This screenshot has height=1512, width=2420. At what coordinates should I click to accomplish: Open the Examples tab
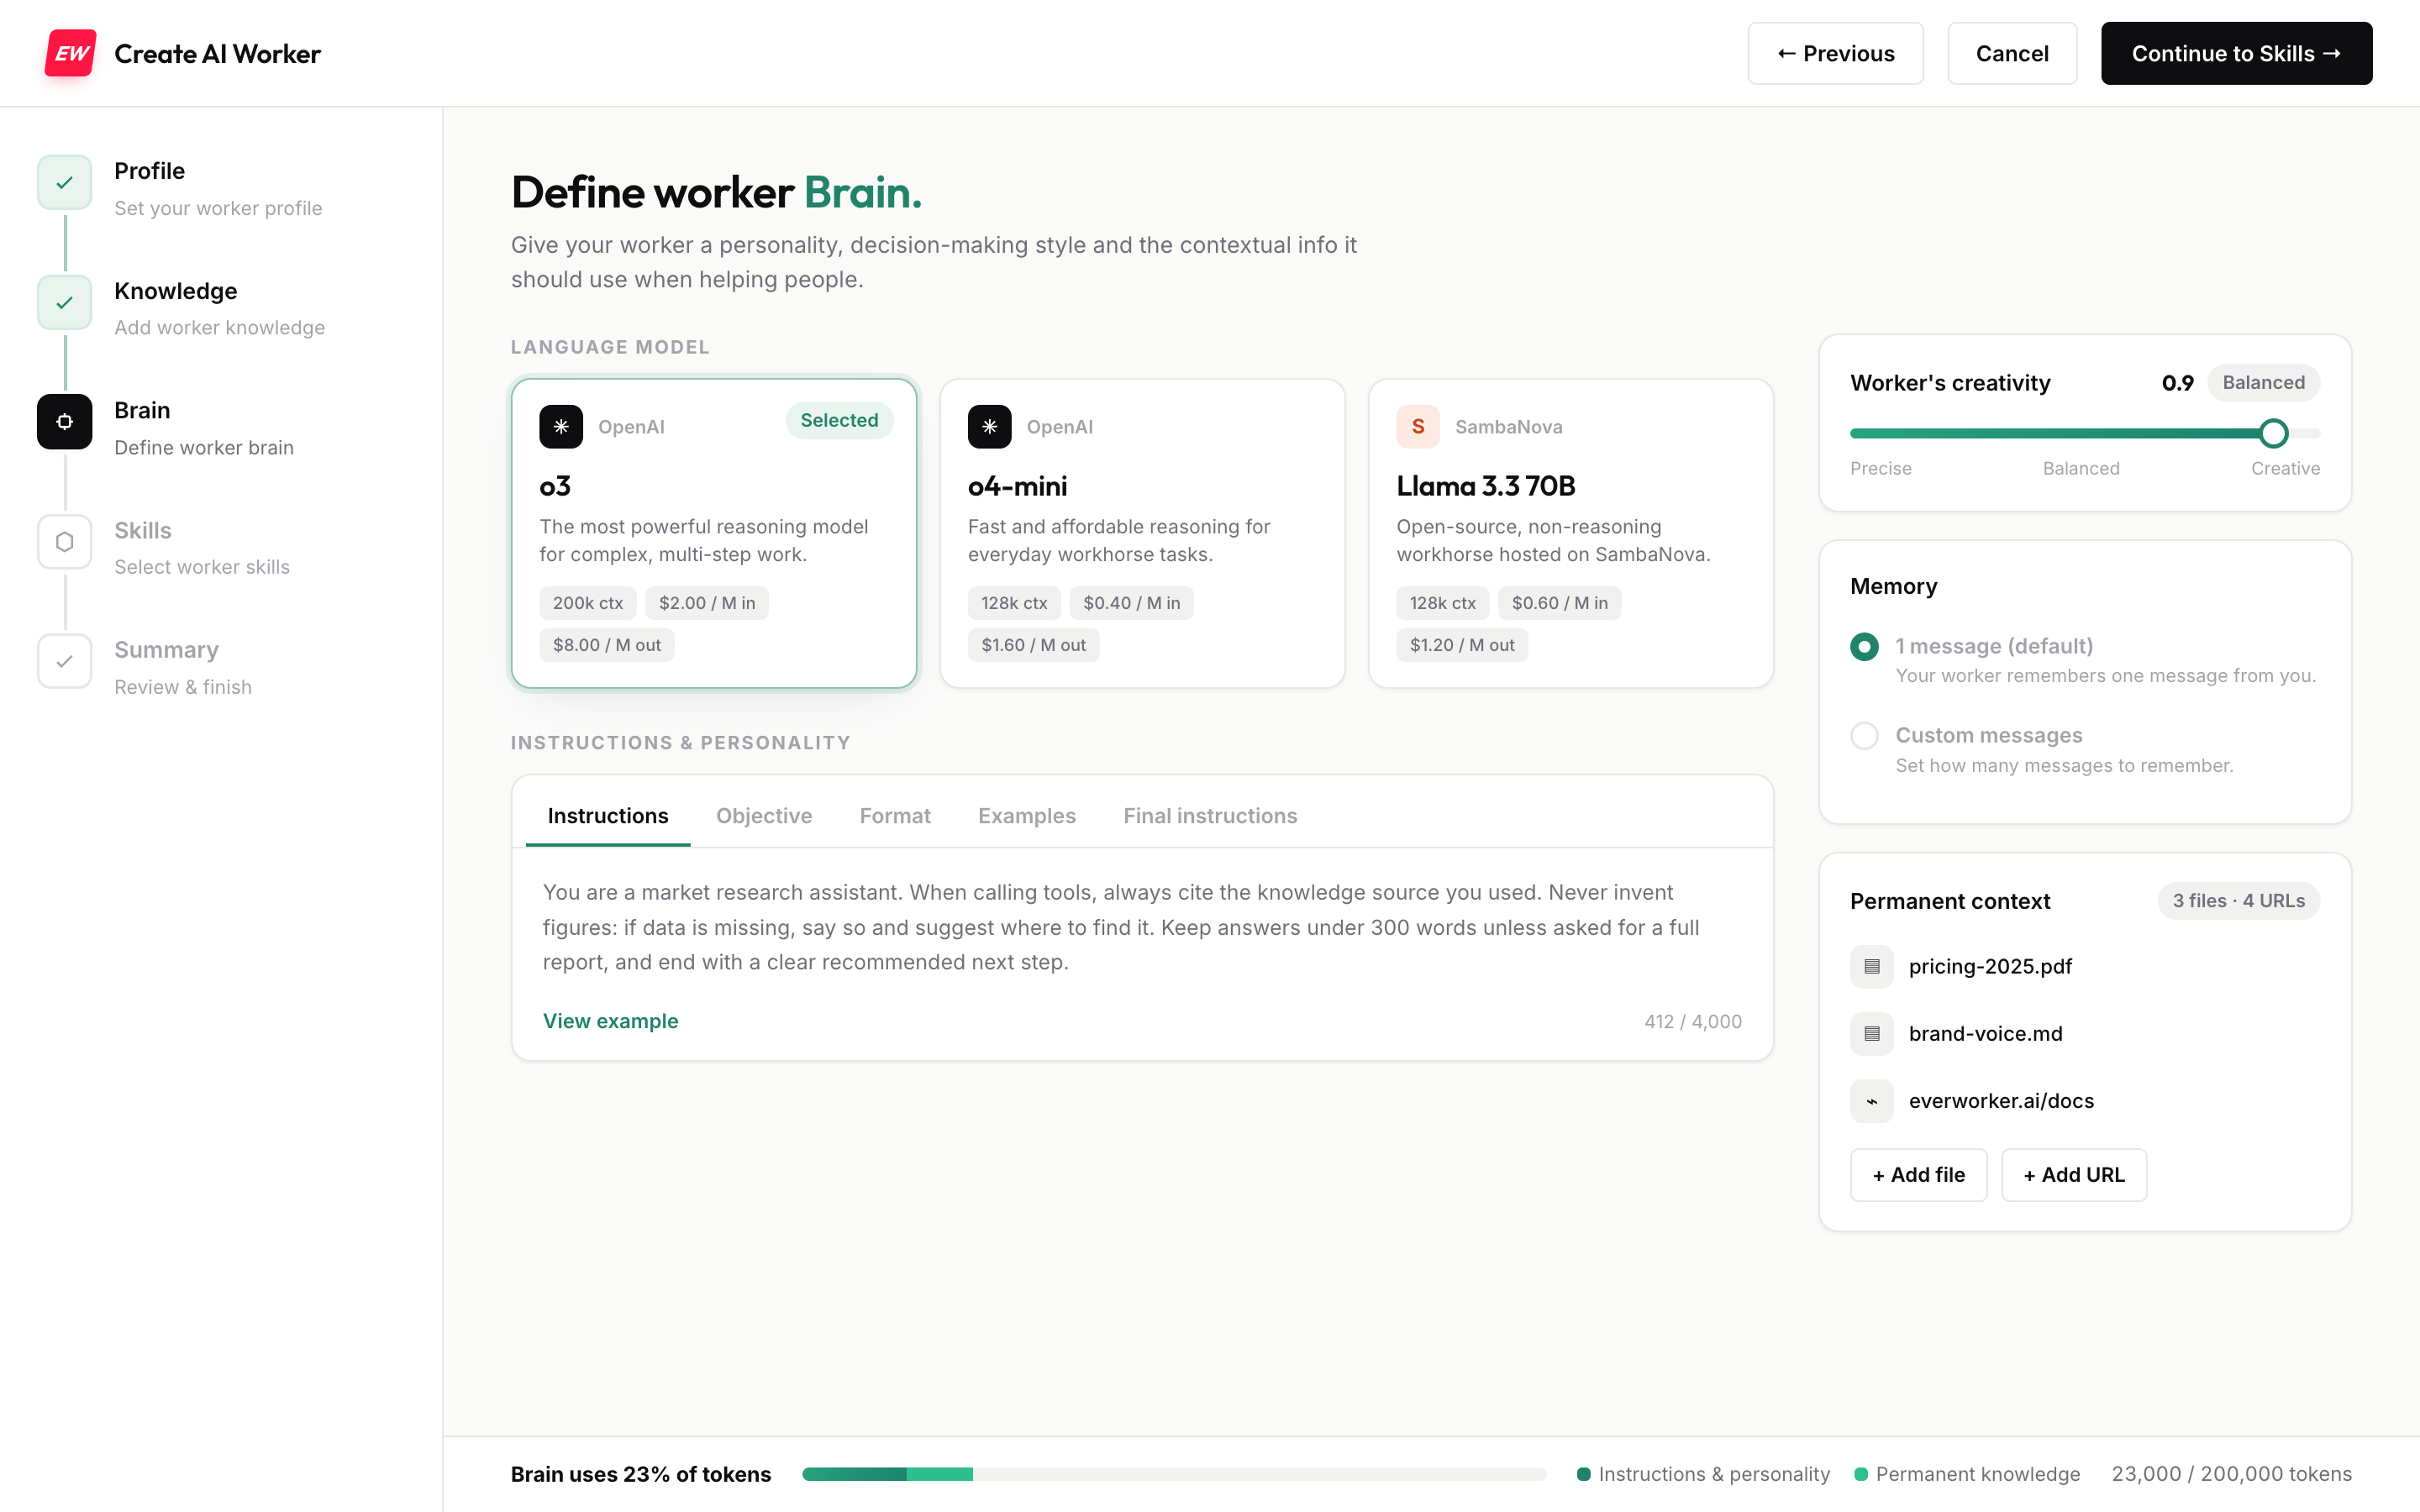(1027, 816)
